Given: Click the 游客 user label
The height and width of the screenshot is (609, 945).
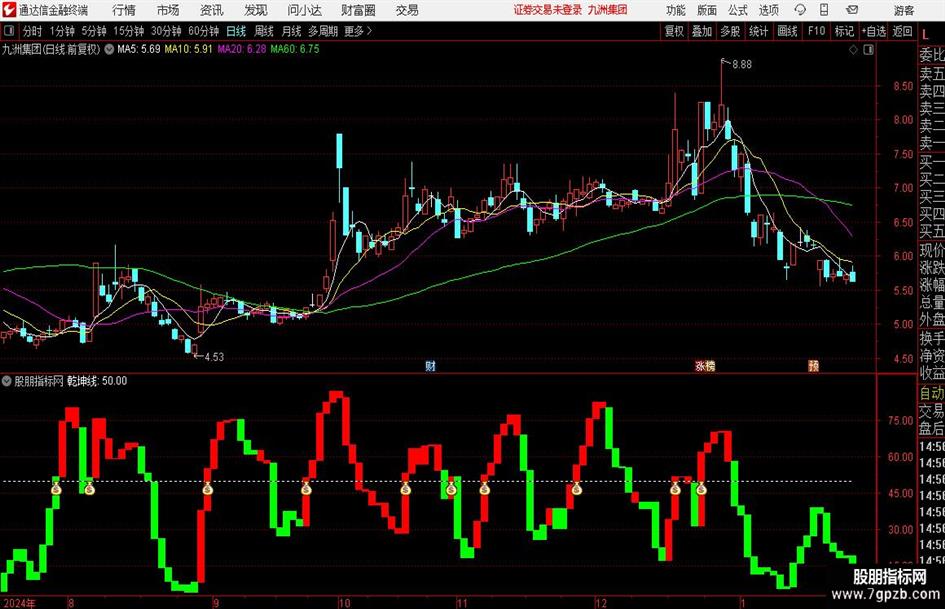Looking at the screenshot, I should (x=904, y=10).
